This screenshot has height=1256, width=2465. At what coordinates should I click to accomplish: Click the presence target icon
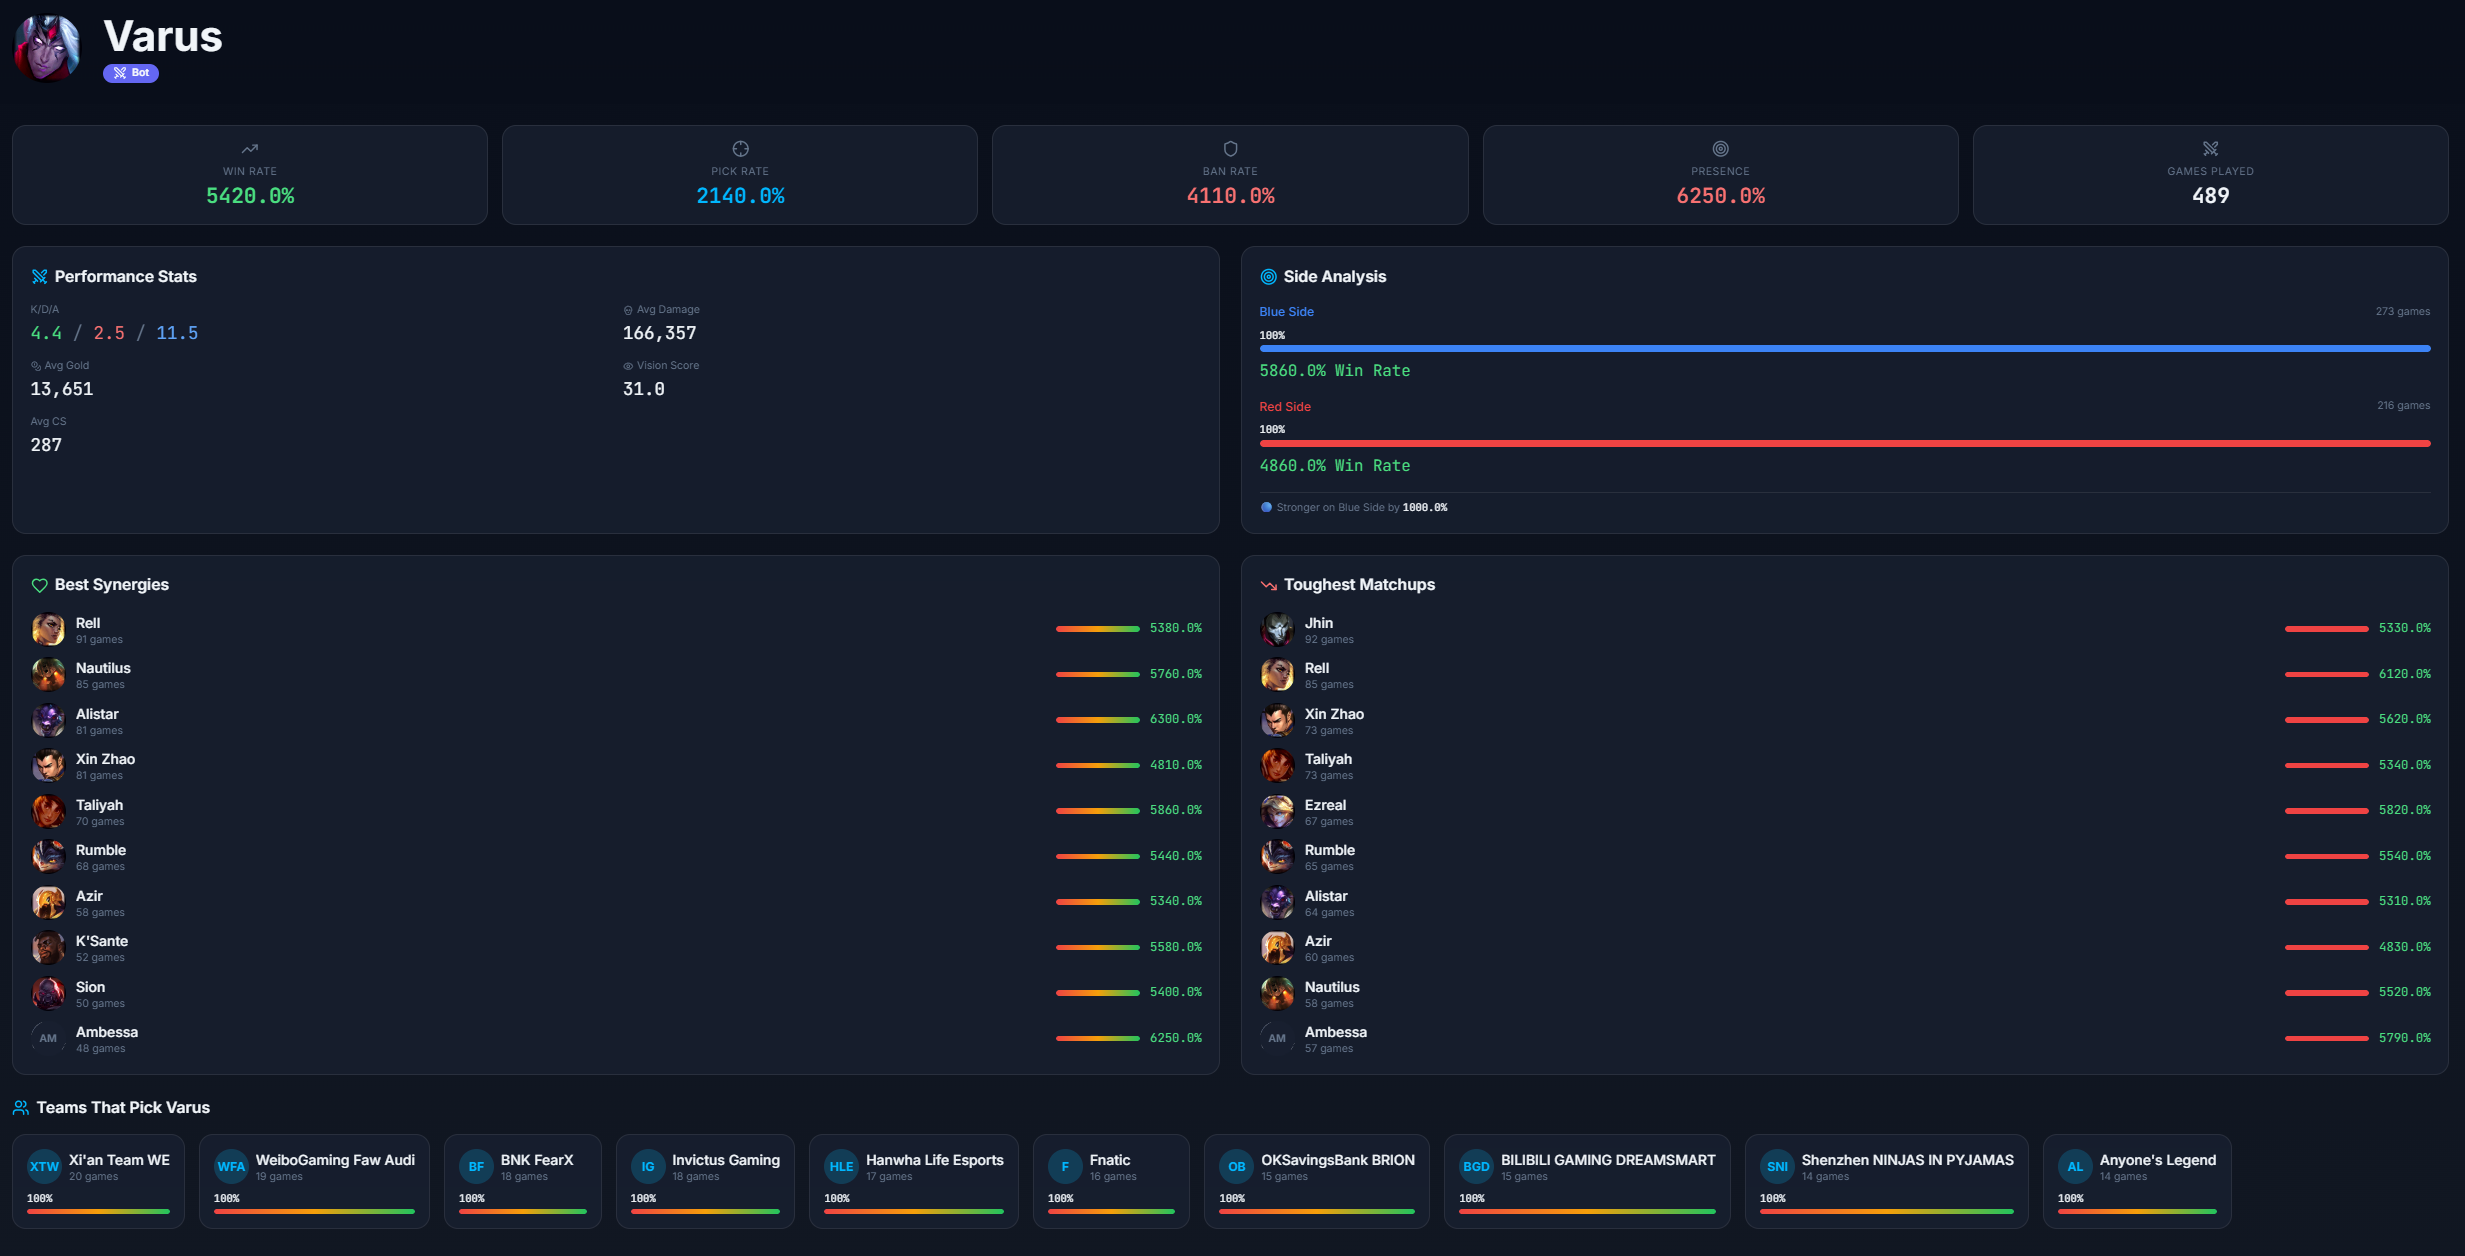tap(1720, 149)
